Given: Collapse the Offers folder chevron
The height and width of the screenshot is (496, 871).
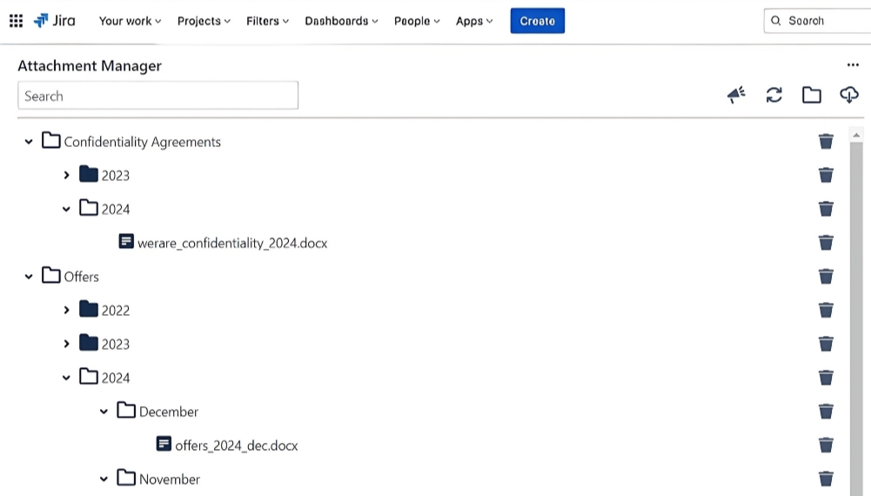Looking at the screenshot, I should point(29,276).
